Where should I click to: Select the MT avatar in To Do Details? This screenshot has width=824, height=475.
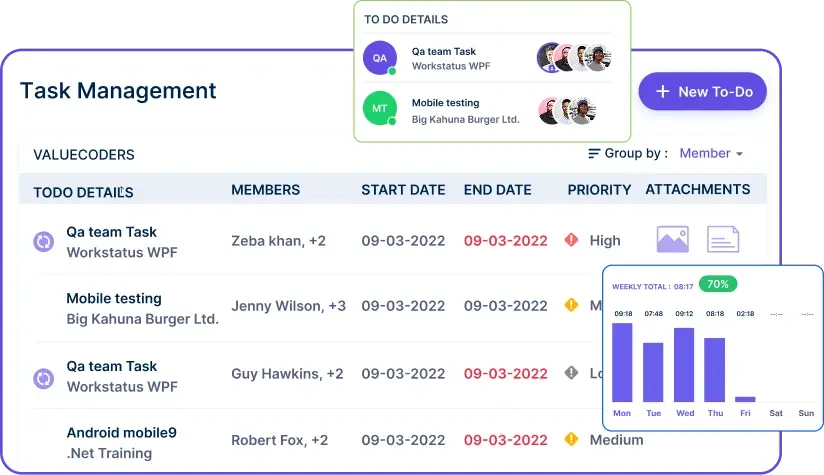click(380, 108)
